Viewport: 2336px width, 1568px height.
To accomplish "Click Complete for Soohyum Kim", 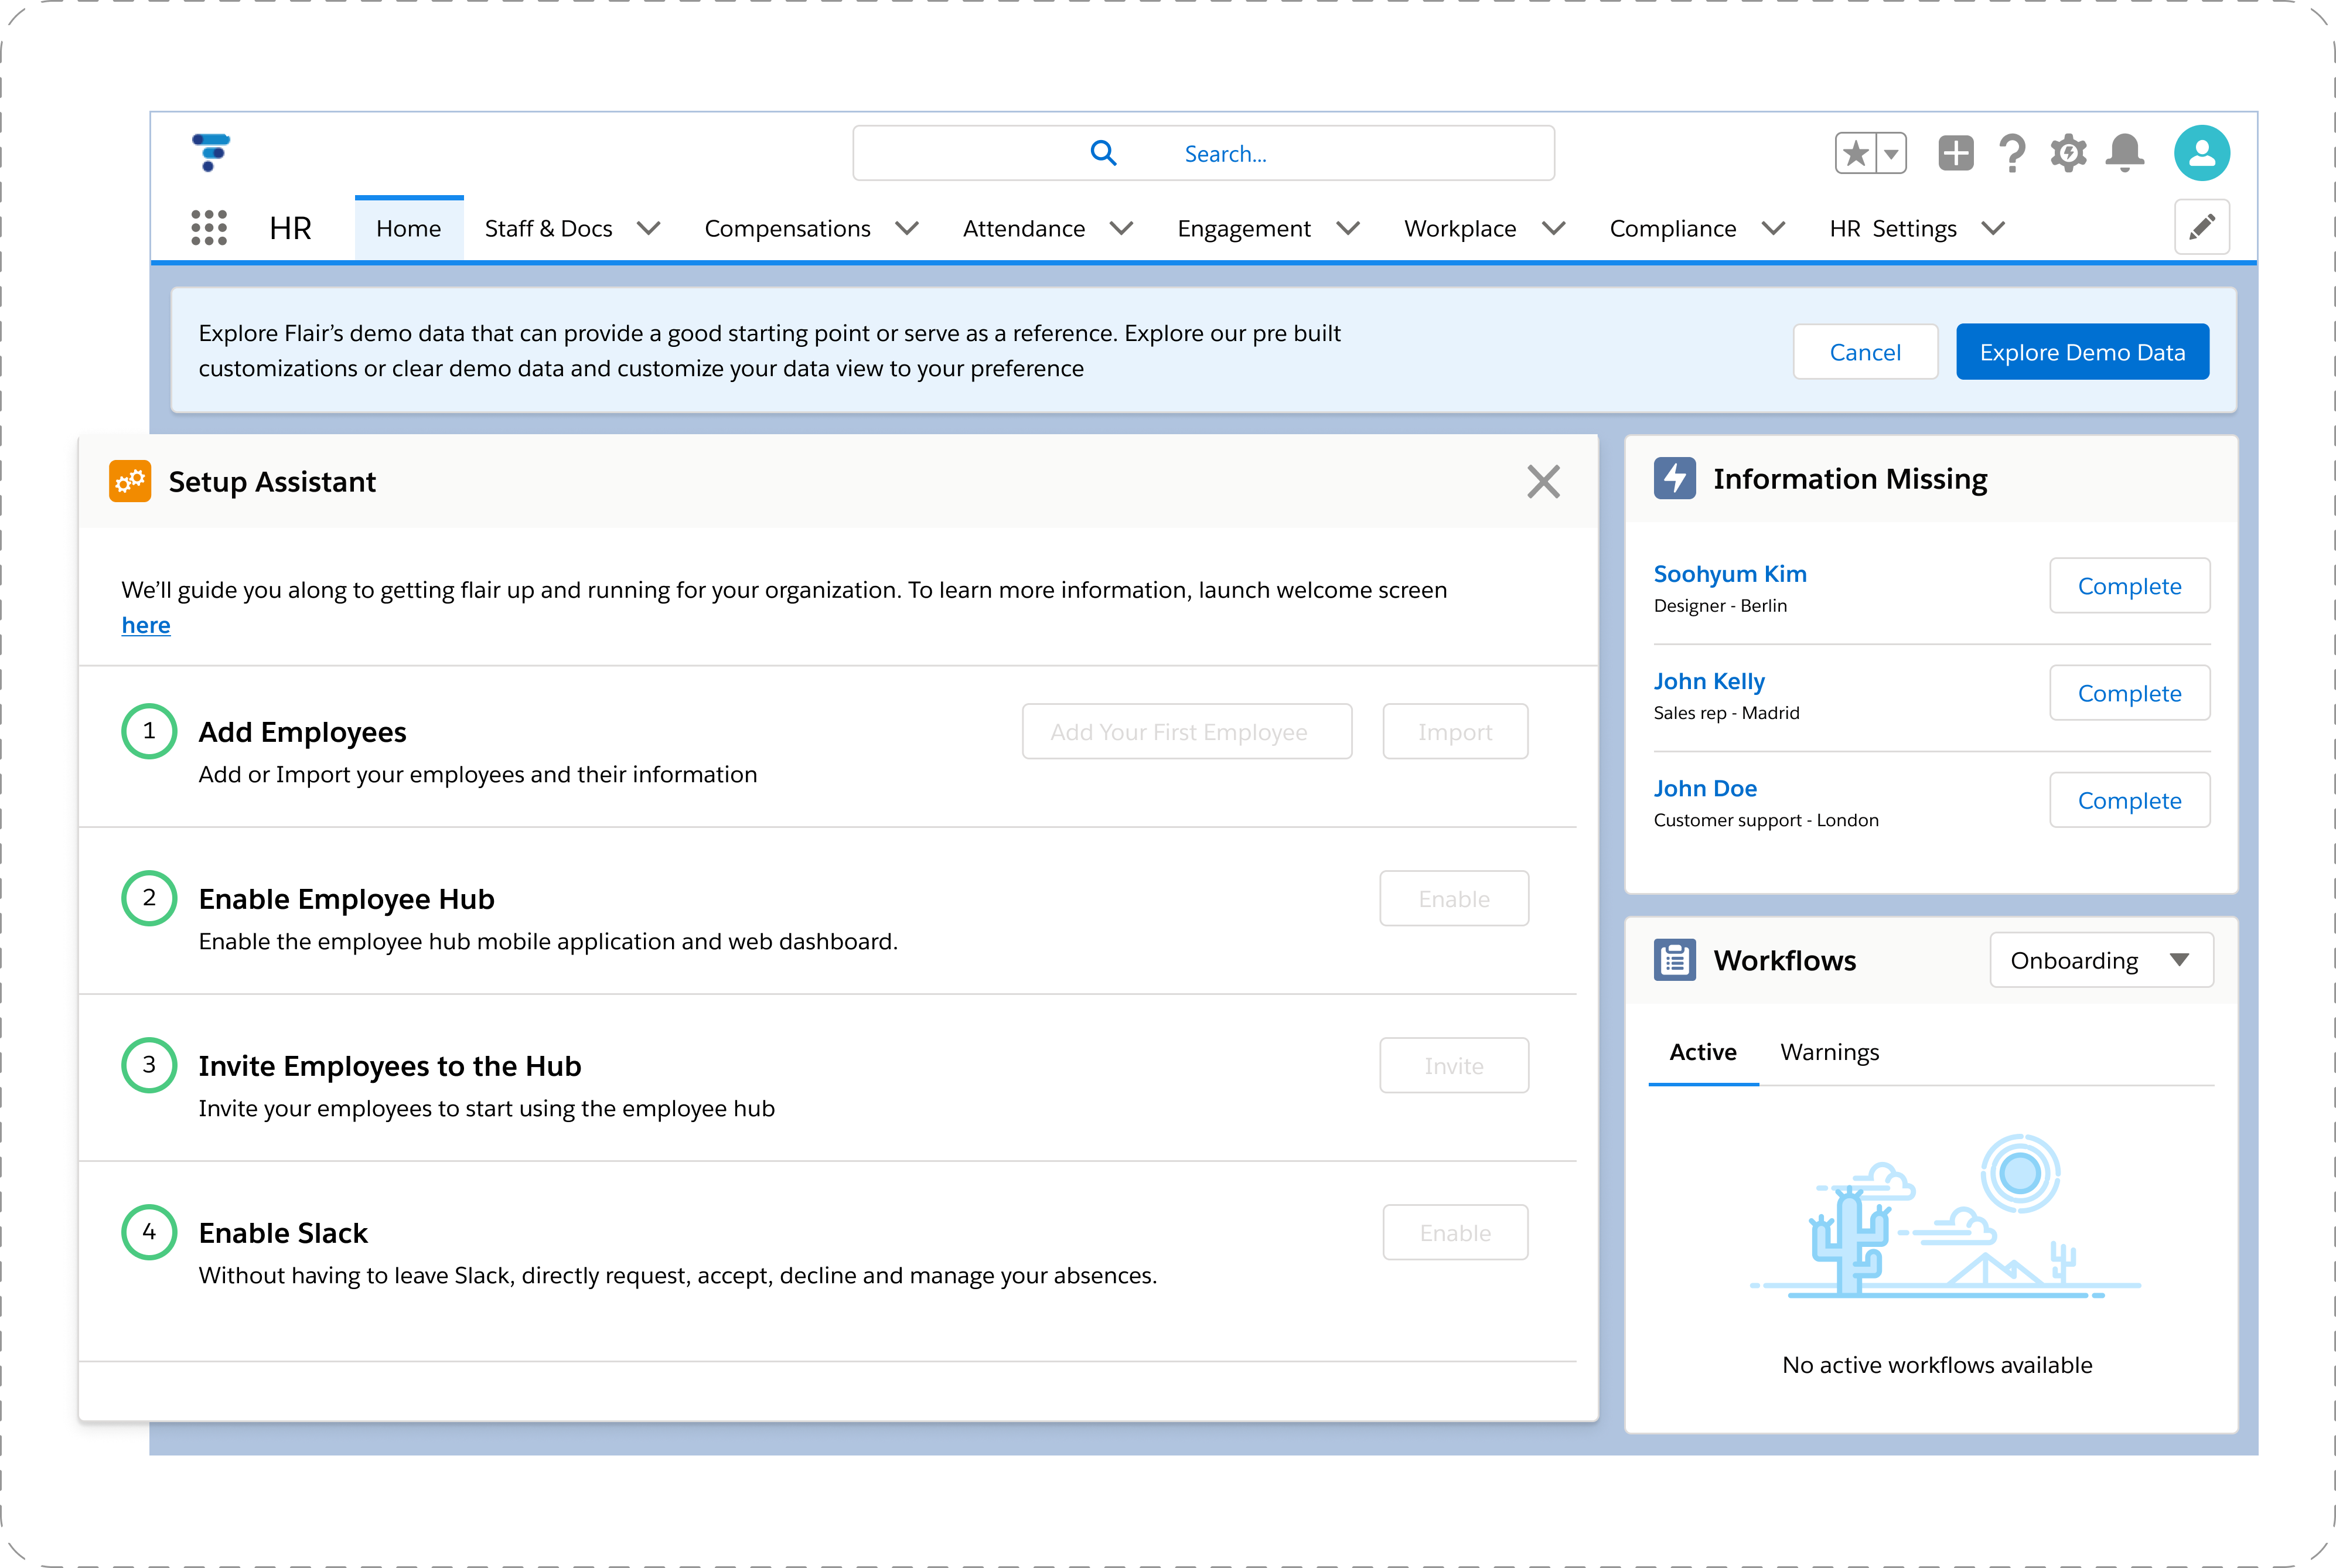I will (2129, 586).
